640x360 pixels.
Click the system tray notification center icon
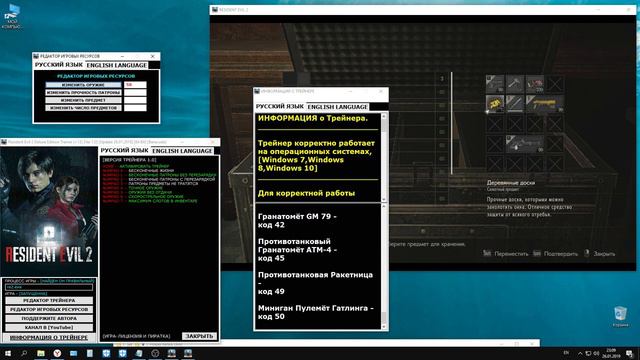[630, 353]
